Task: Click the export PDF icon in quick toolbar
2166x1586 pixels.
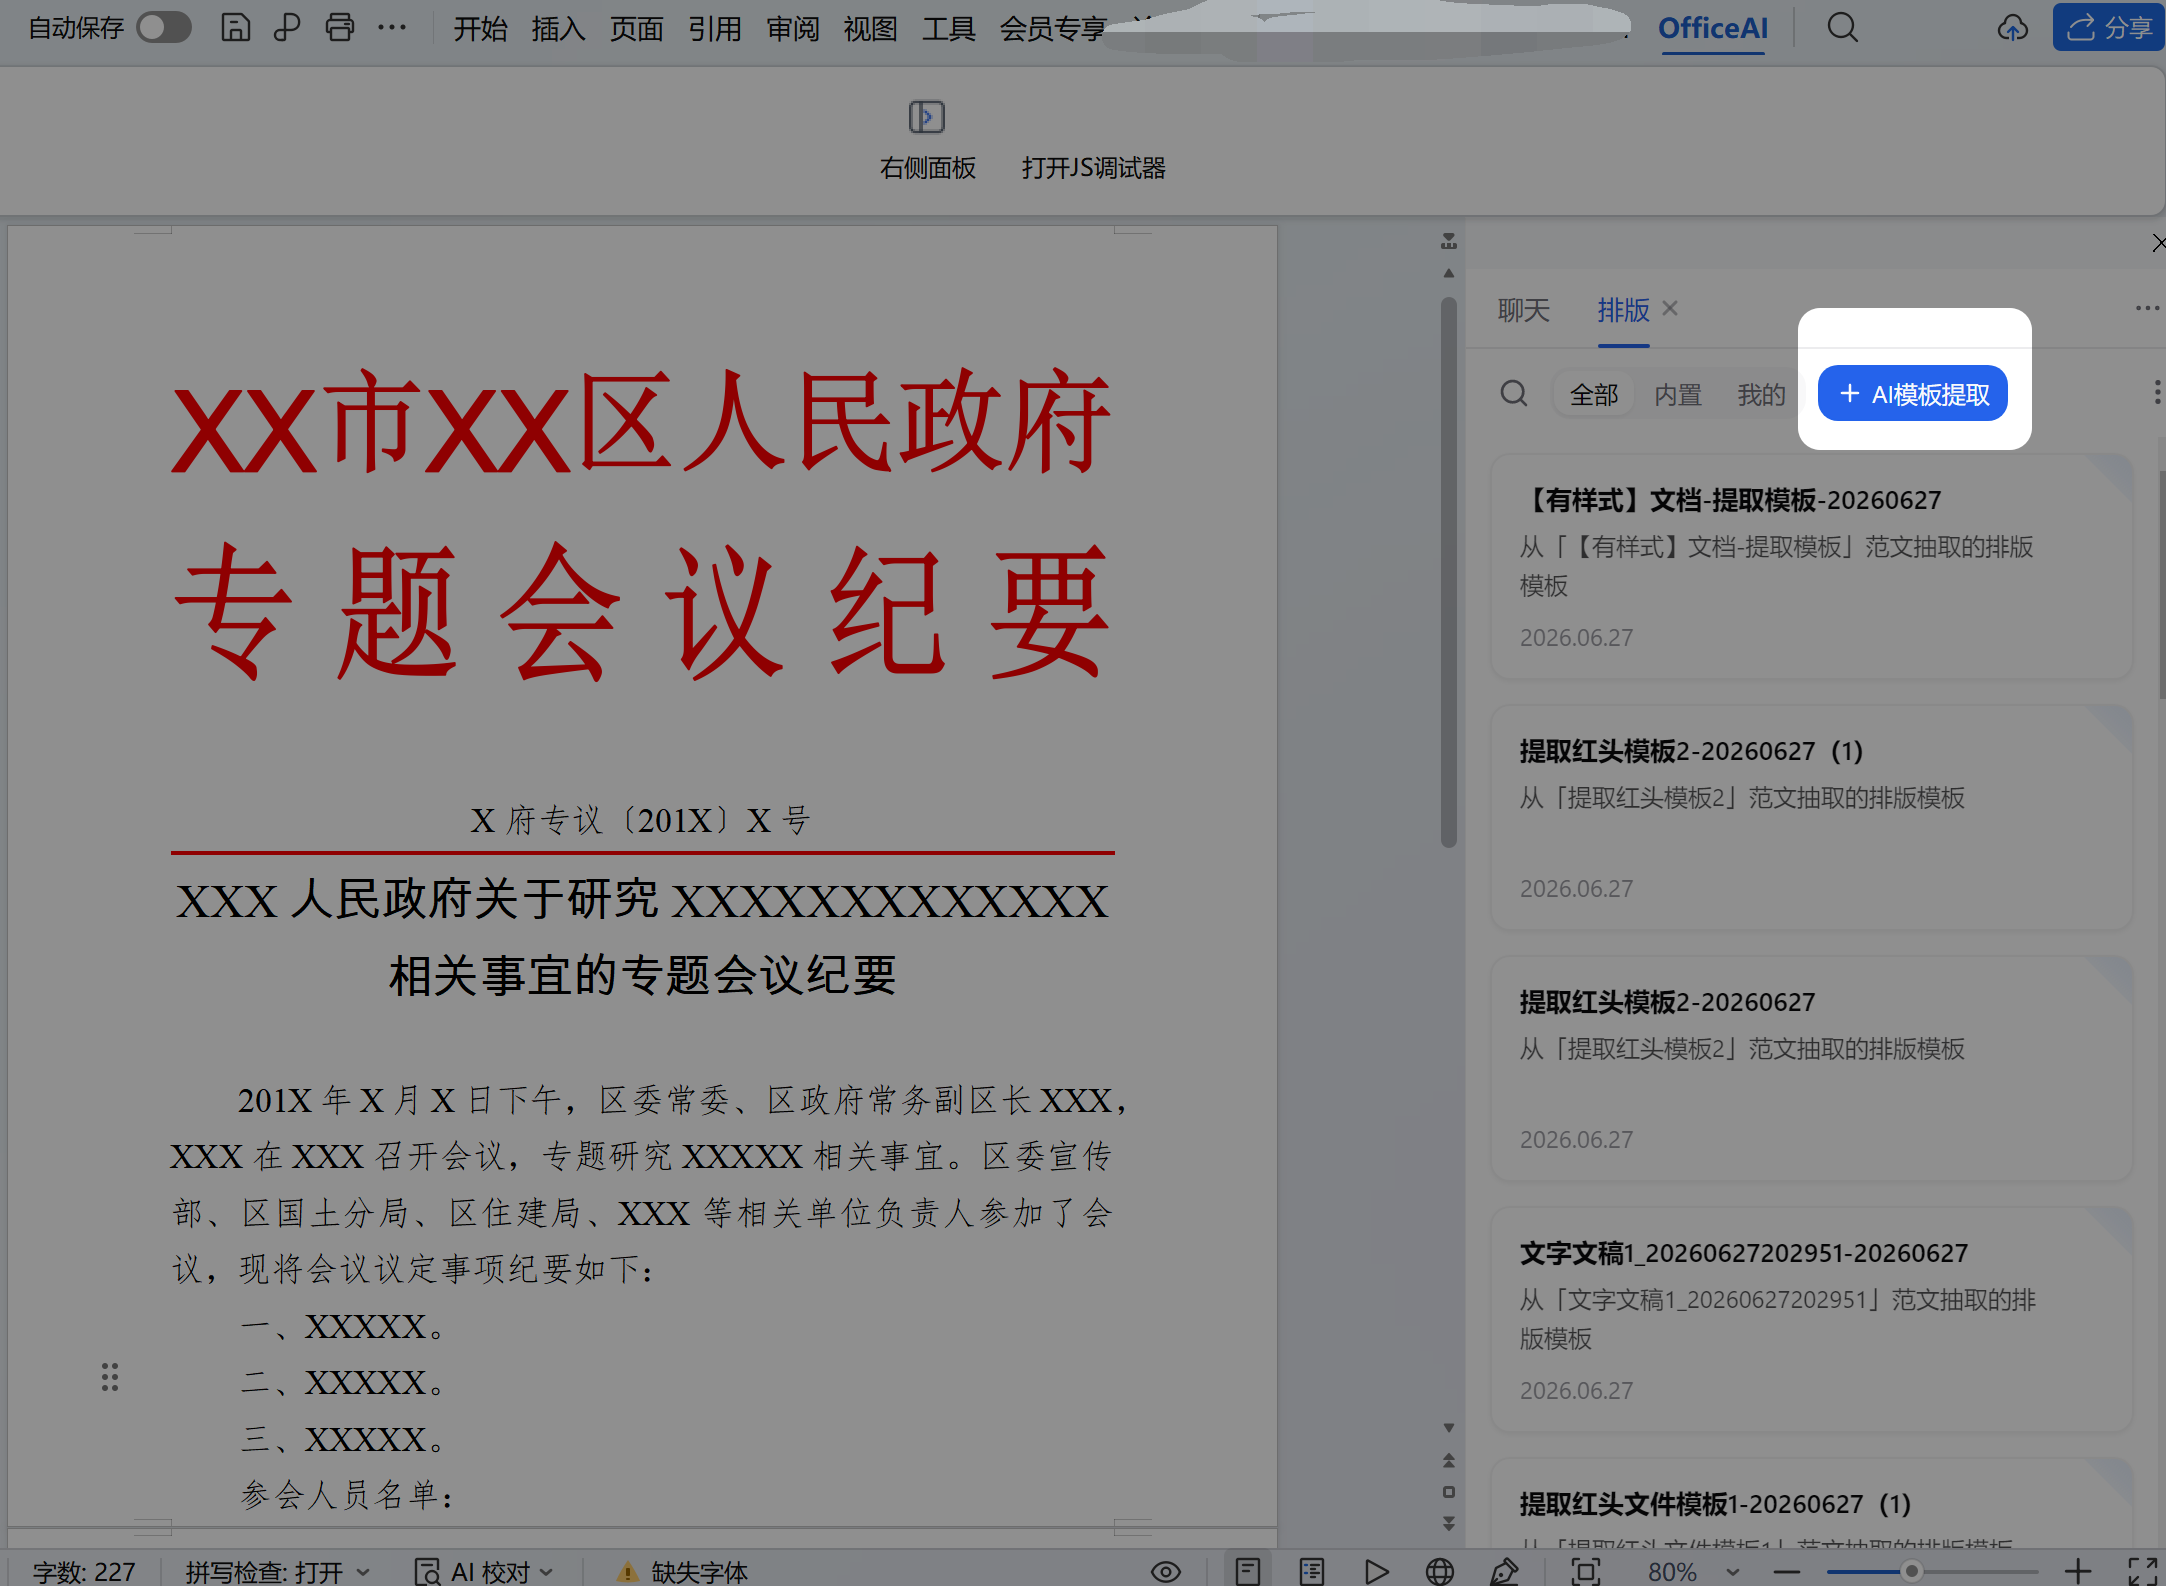Action: click(x=287, y=28)
